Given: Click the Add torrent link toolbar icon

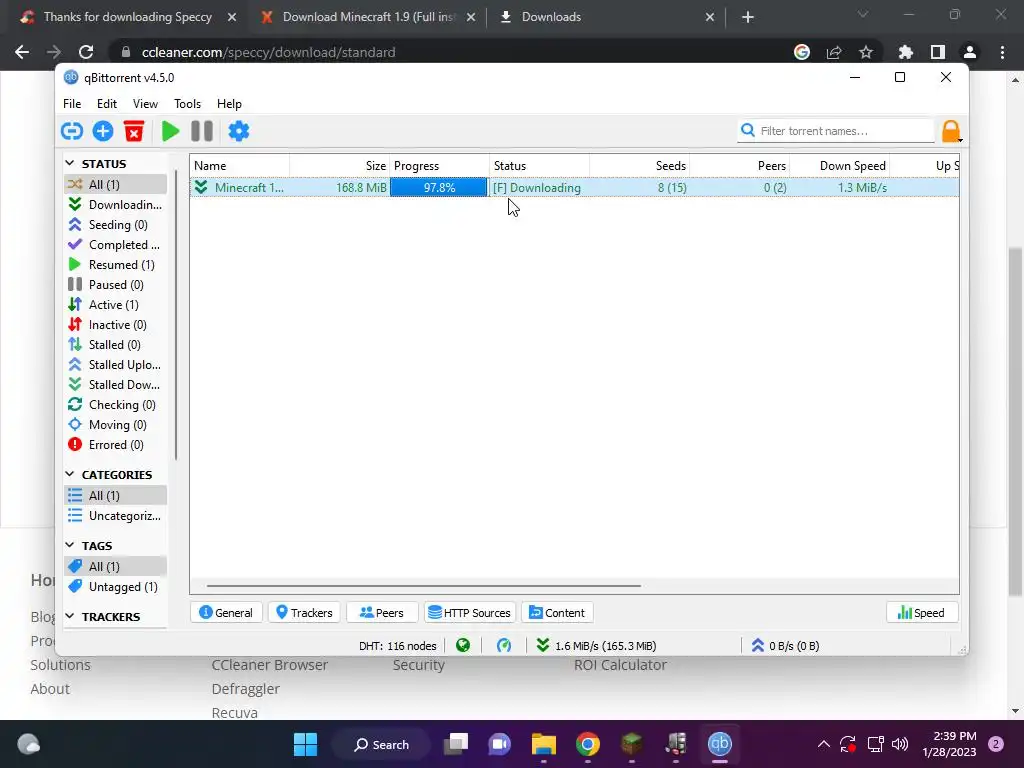Looking at the screenshot, I should point(72,131).
